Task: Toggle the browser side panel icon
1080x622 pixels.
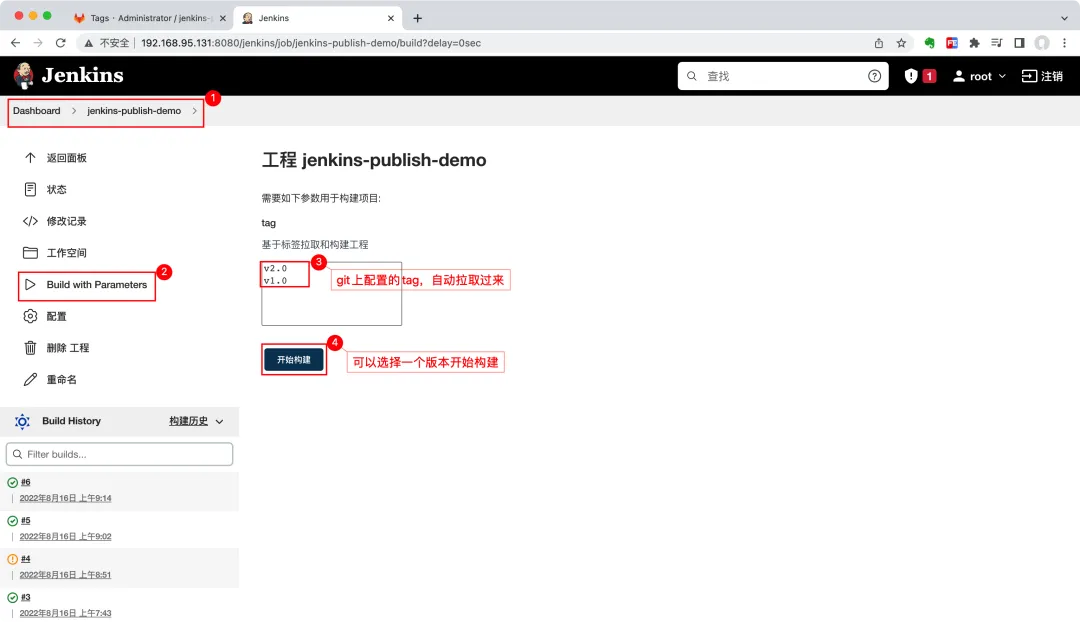Action: point(1019,43)
